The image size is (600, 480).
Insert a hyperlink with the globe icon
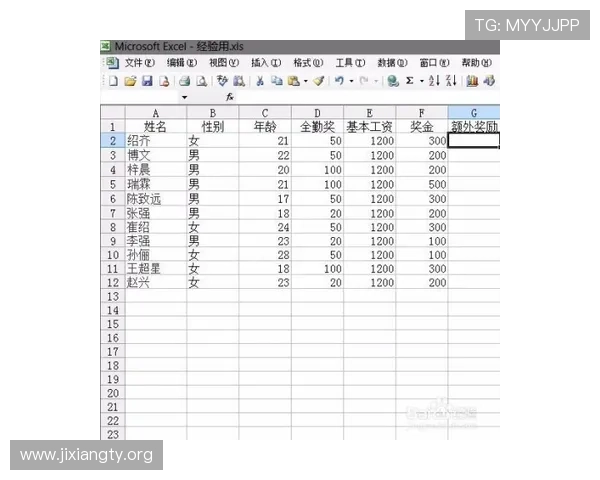pyautogui.click(x=393, y=81)
